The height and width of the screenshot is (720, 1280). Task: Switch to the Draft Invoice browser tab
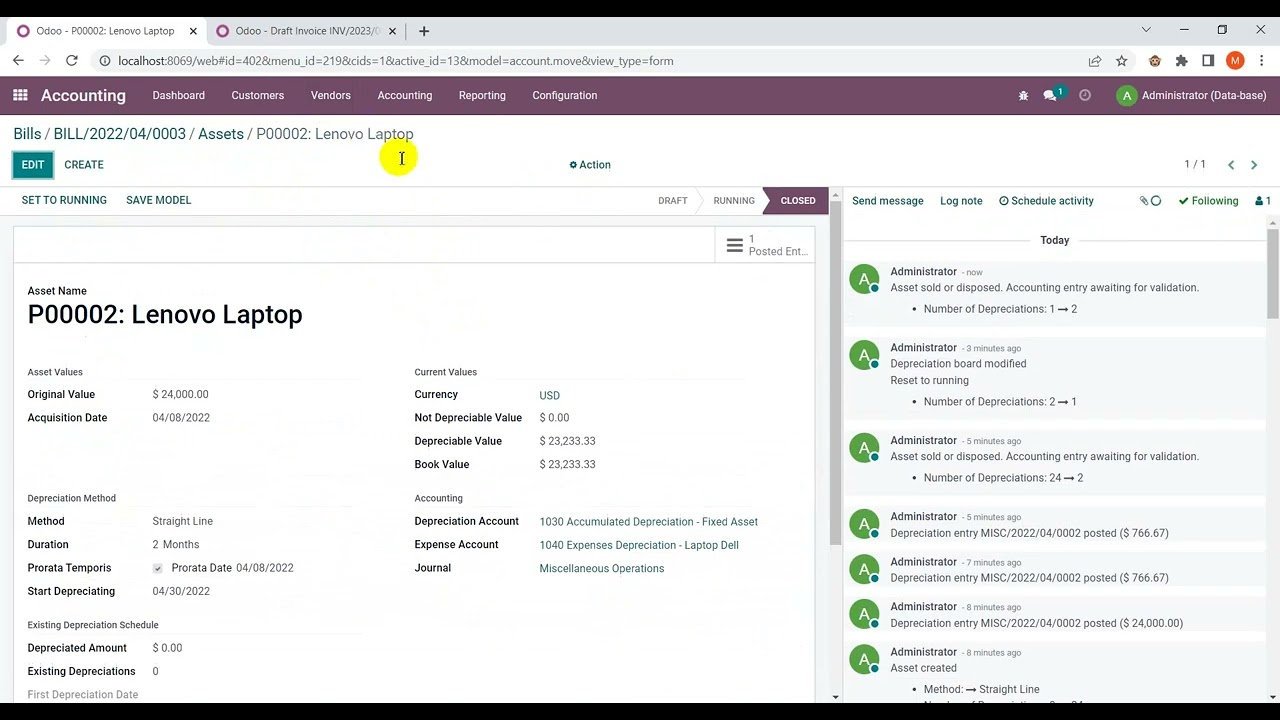(305, 31)
